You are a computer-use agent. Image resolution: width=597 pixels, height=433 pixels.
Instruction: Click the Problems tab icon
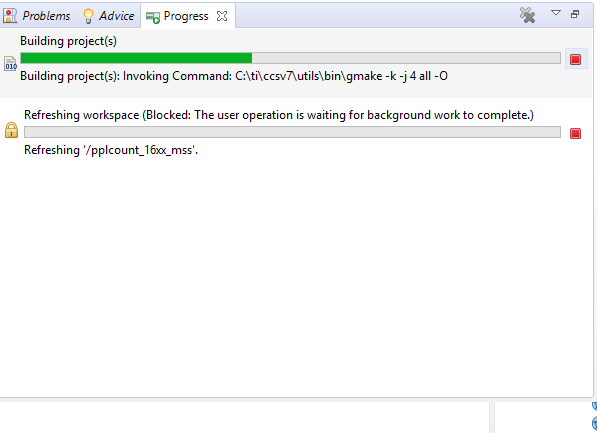[x=10, y=16]
